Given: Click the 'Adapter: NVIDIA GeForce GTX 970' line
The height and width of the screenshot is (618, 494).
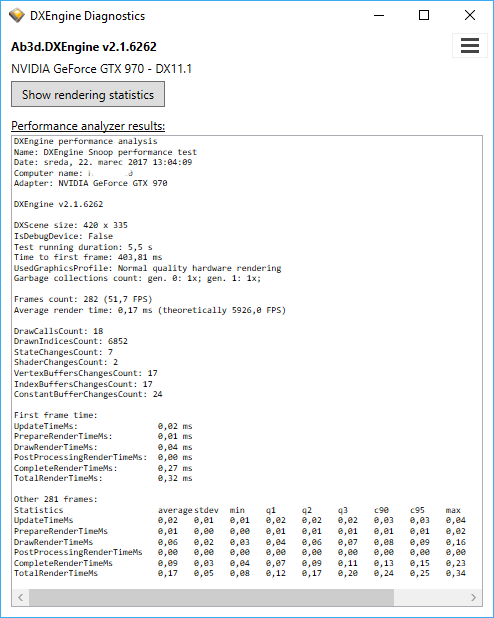Looking at the screenshot, I should click(x=91, y=183).
